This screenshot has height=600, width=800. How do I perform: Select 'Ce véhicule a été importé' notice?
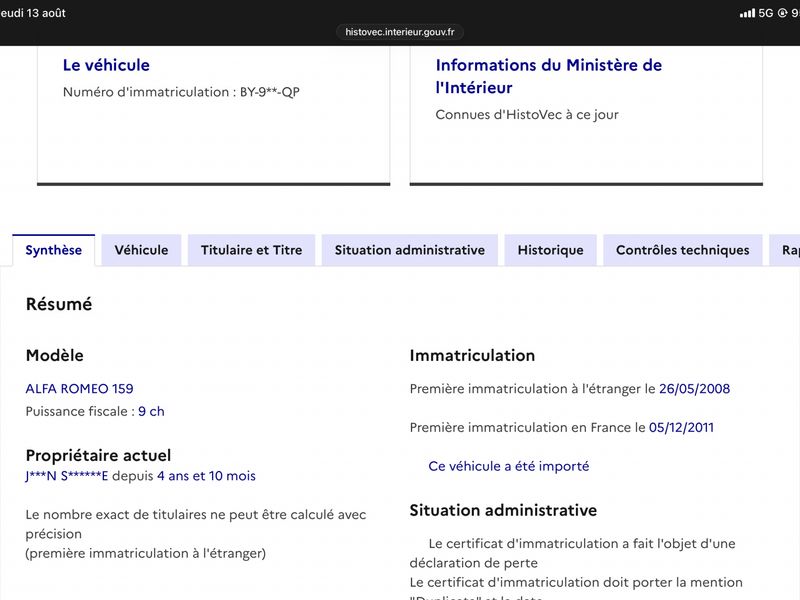coord(509,466)
